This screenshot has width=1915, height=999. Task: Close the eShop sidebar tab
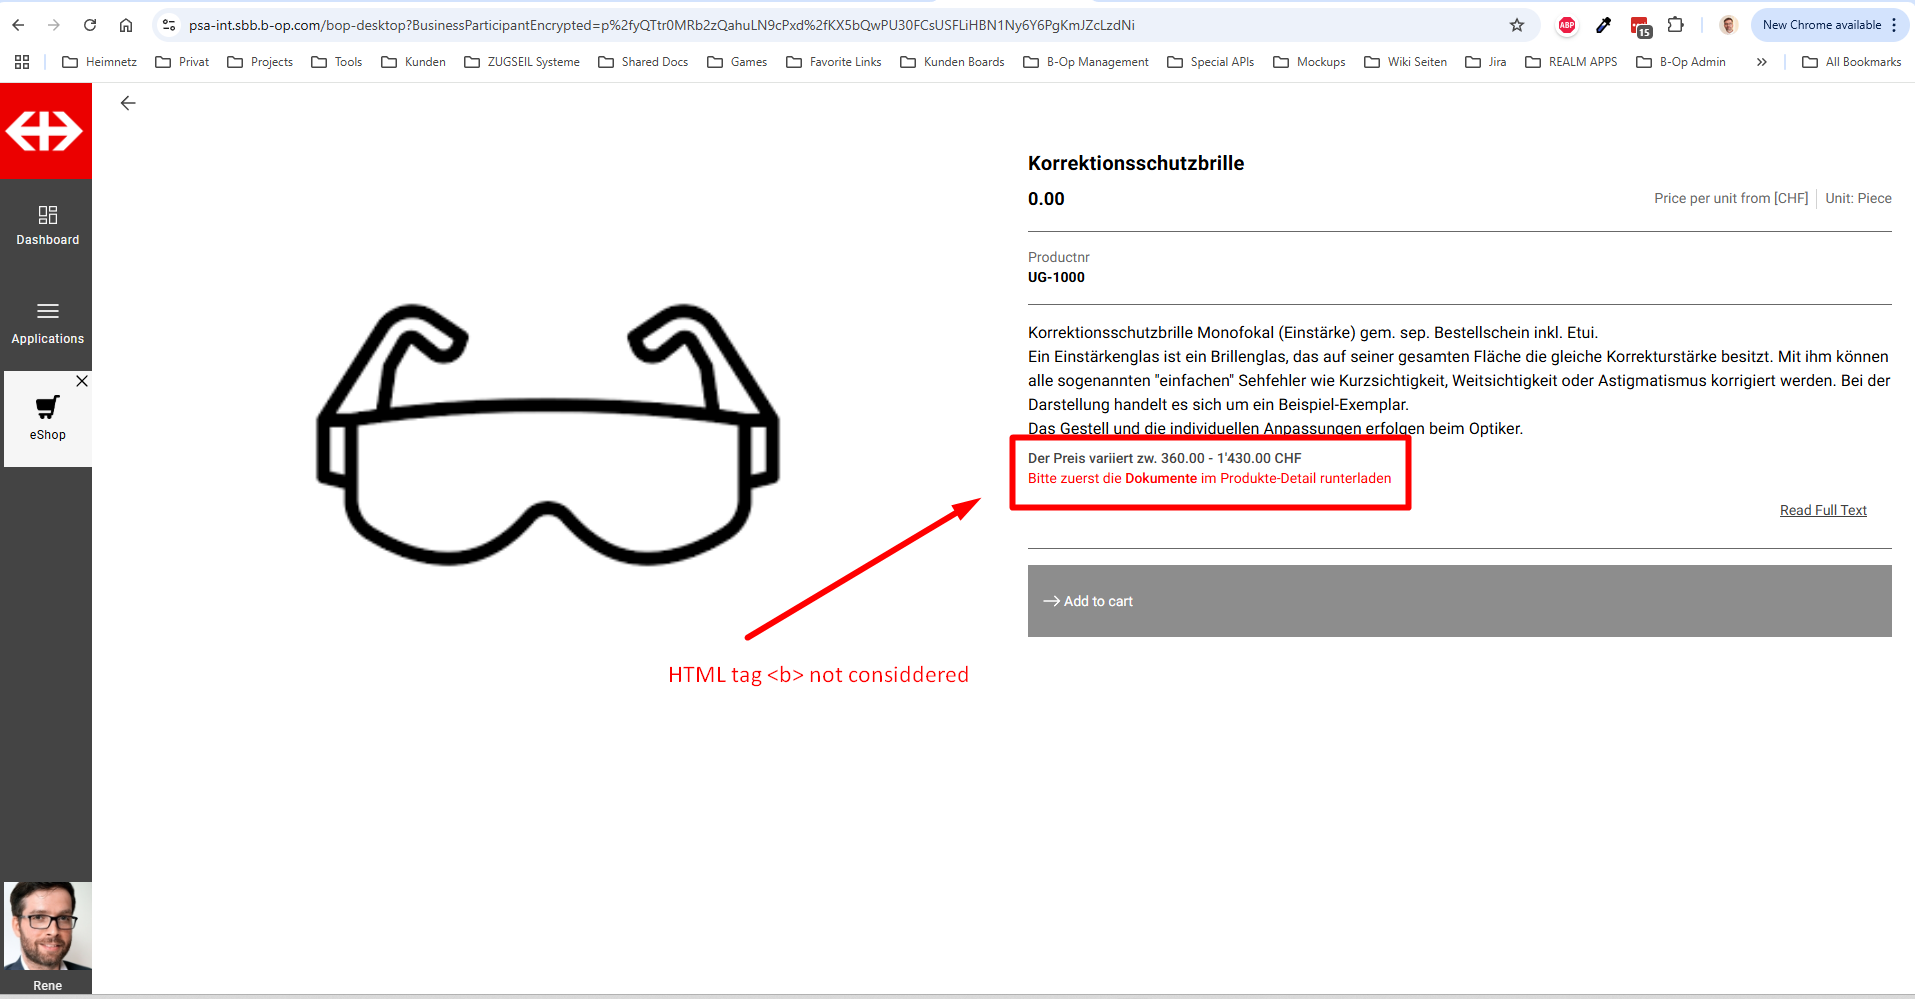(82, 381)
